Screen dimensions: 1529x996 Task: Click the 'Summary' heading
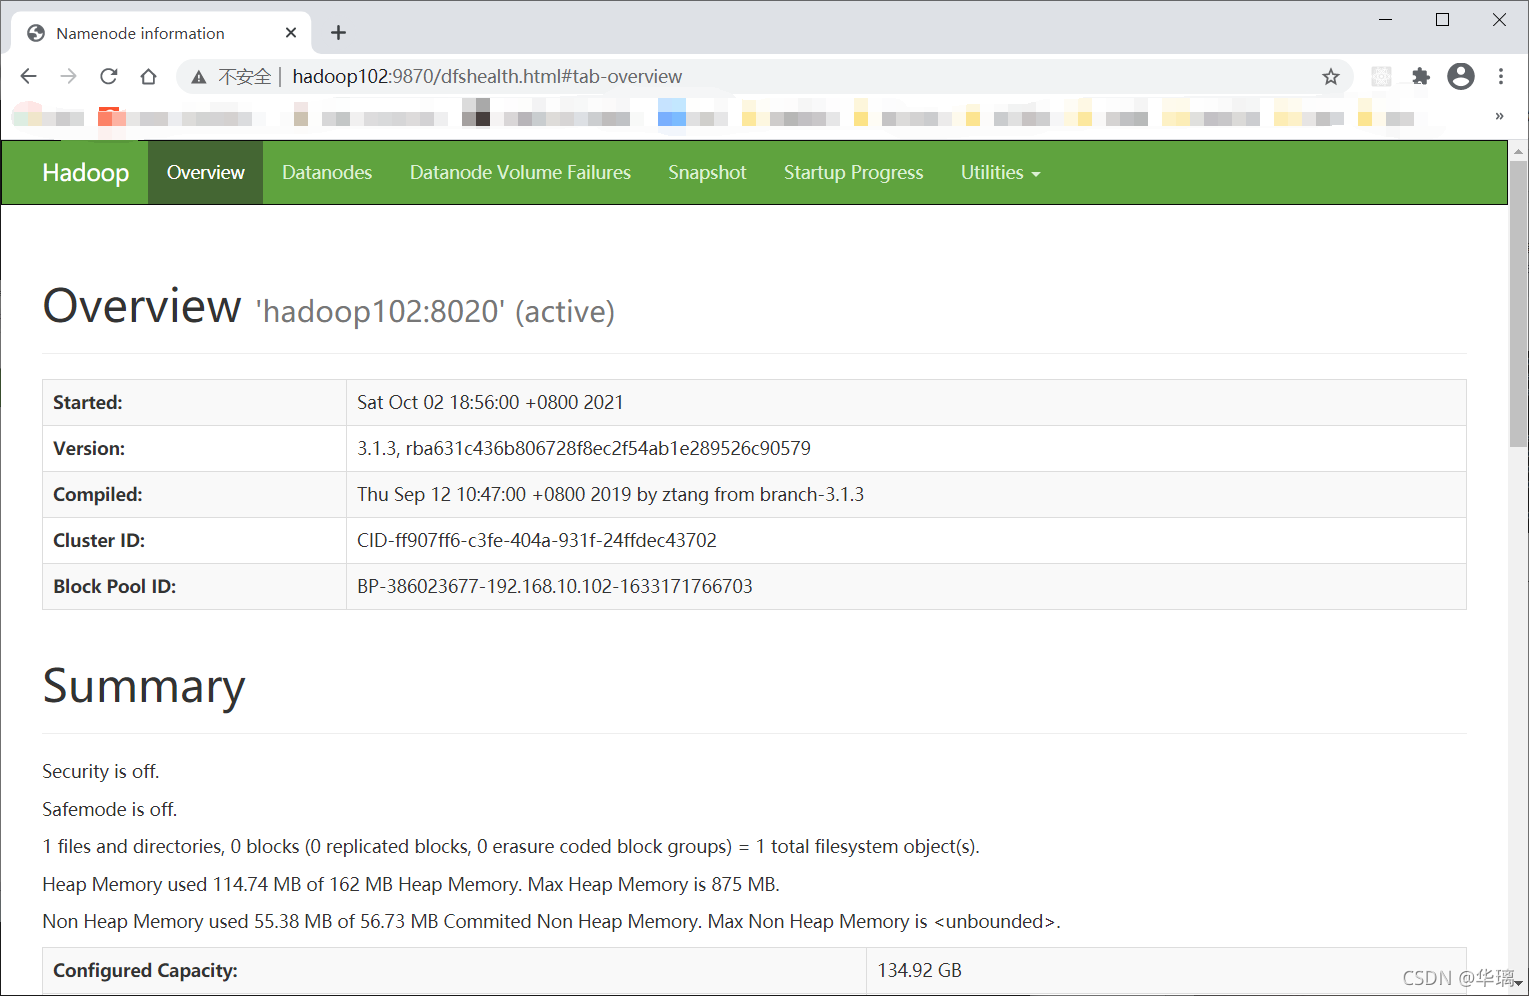144,686
